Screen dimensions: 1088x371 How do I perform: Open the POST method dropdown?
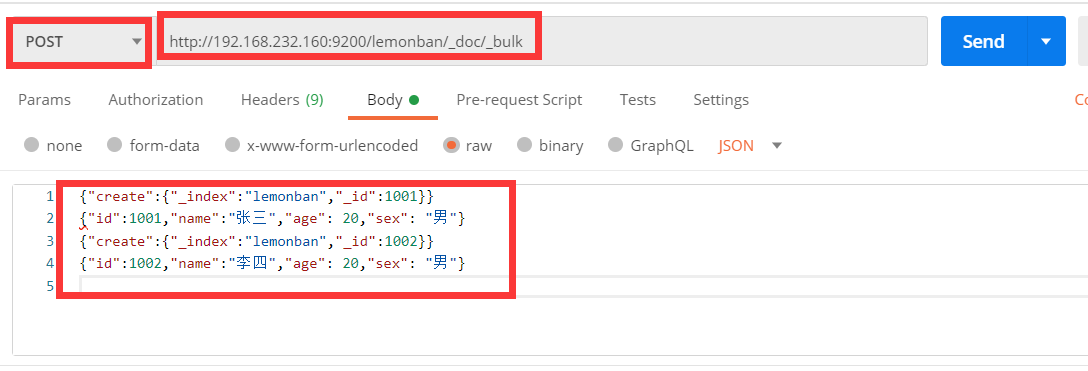[80, 42]
